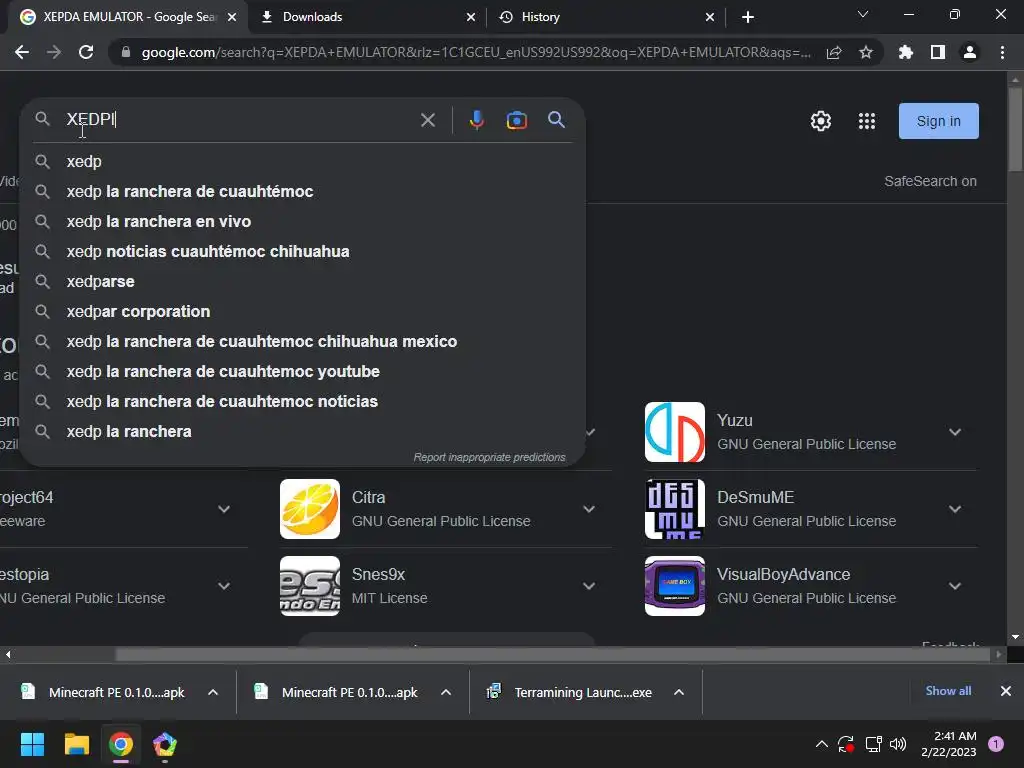This screenshot has width=1024, height=768.
Task: Bookmark this page with star icon
Action: pyautogui.click(x=866, y=52)
